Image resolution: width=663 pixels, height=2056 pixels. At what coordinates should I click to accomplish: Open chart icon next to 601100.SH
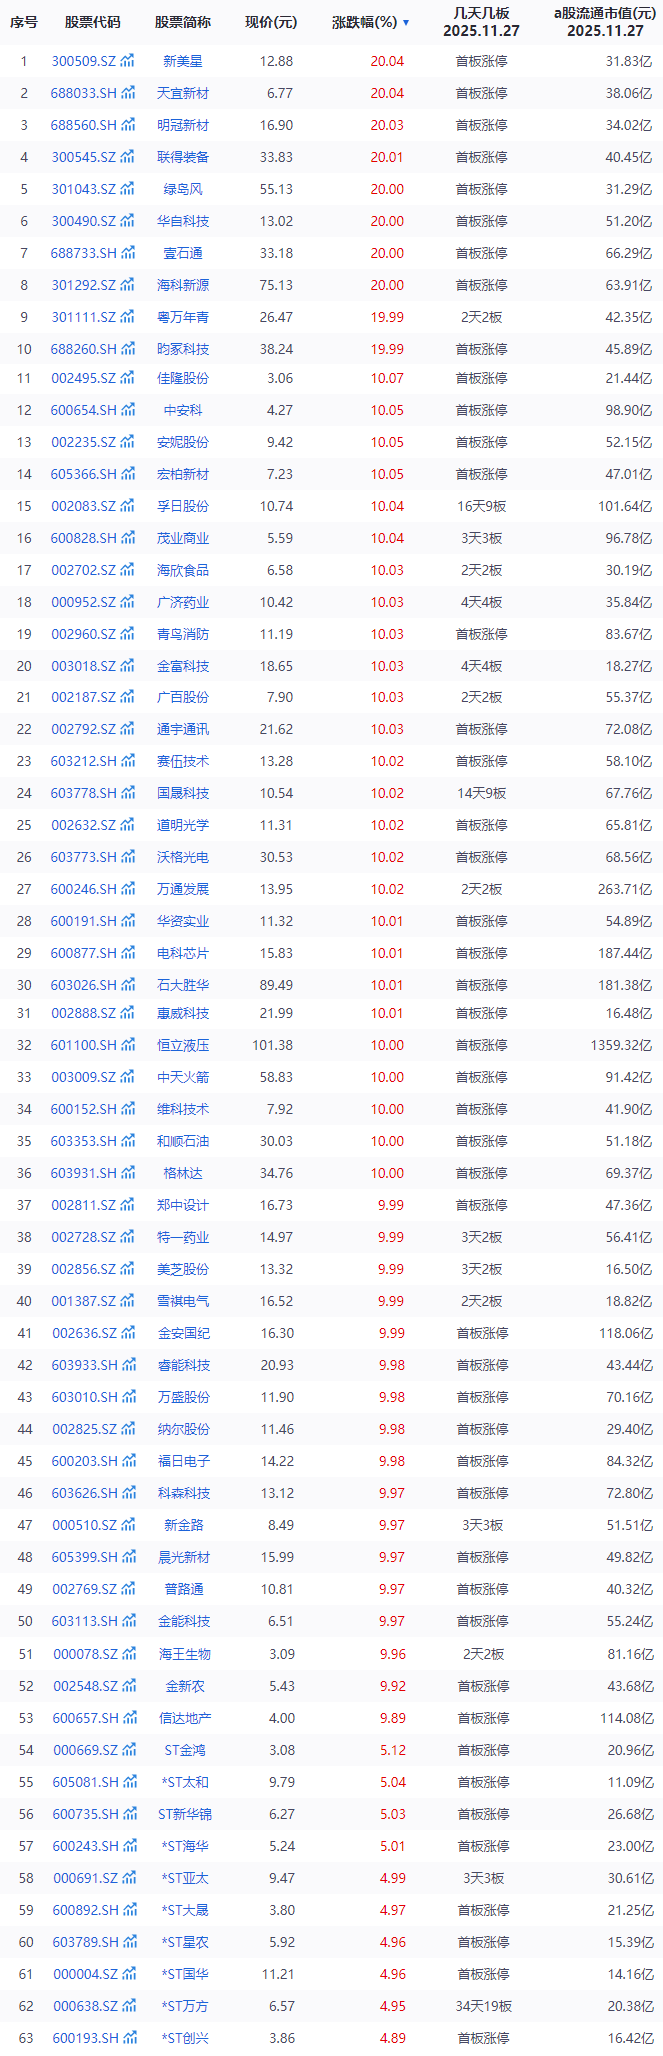128,1045
